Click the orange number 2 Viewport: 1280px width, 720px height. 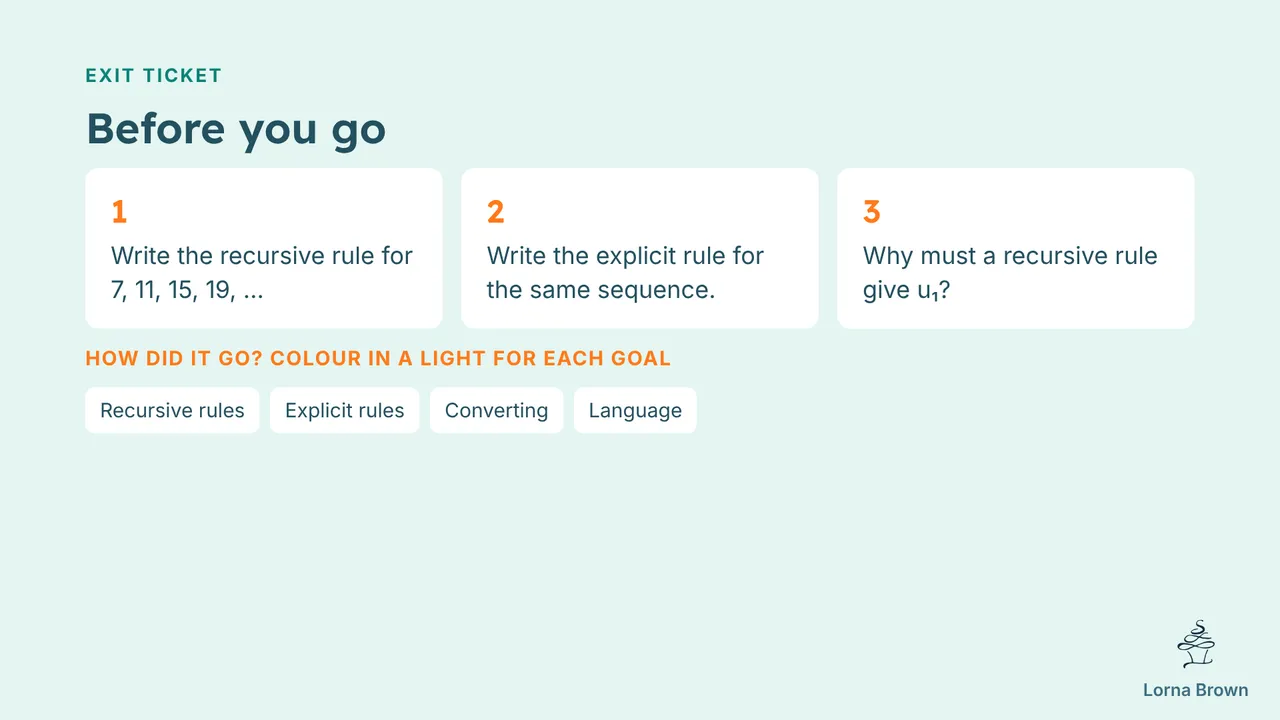(496, 212)
